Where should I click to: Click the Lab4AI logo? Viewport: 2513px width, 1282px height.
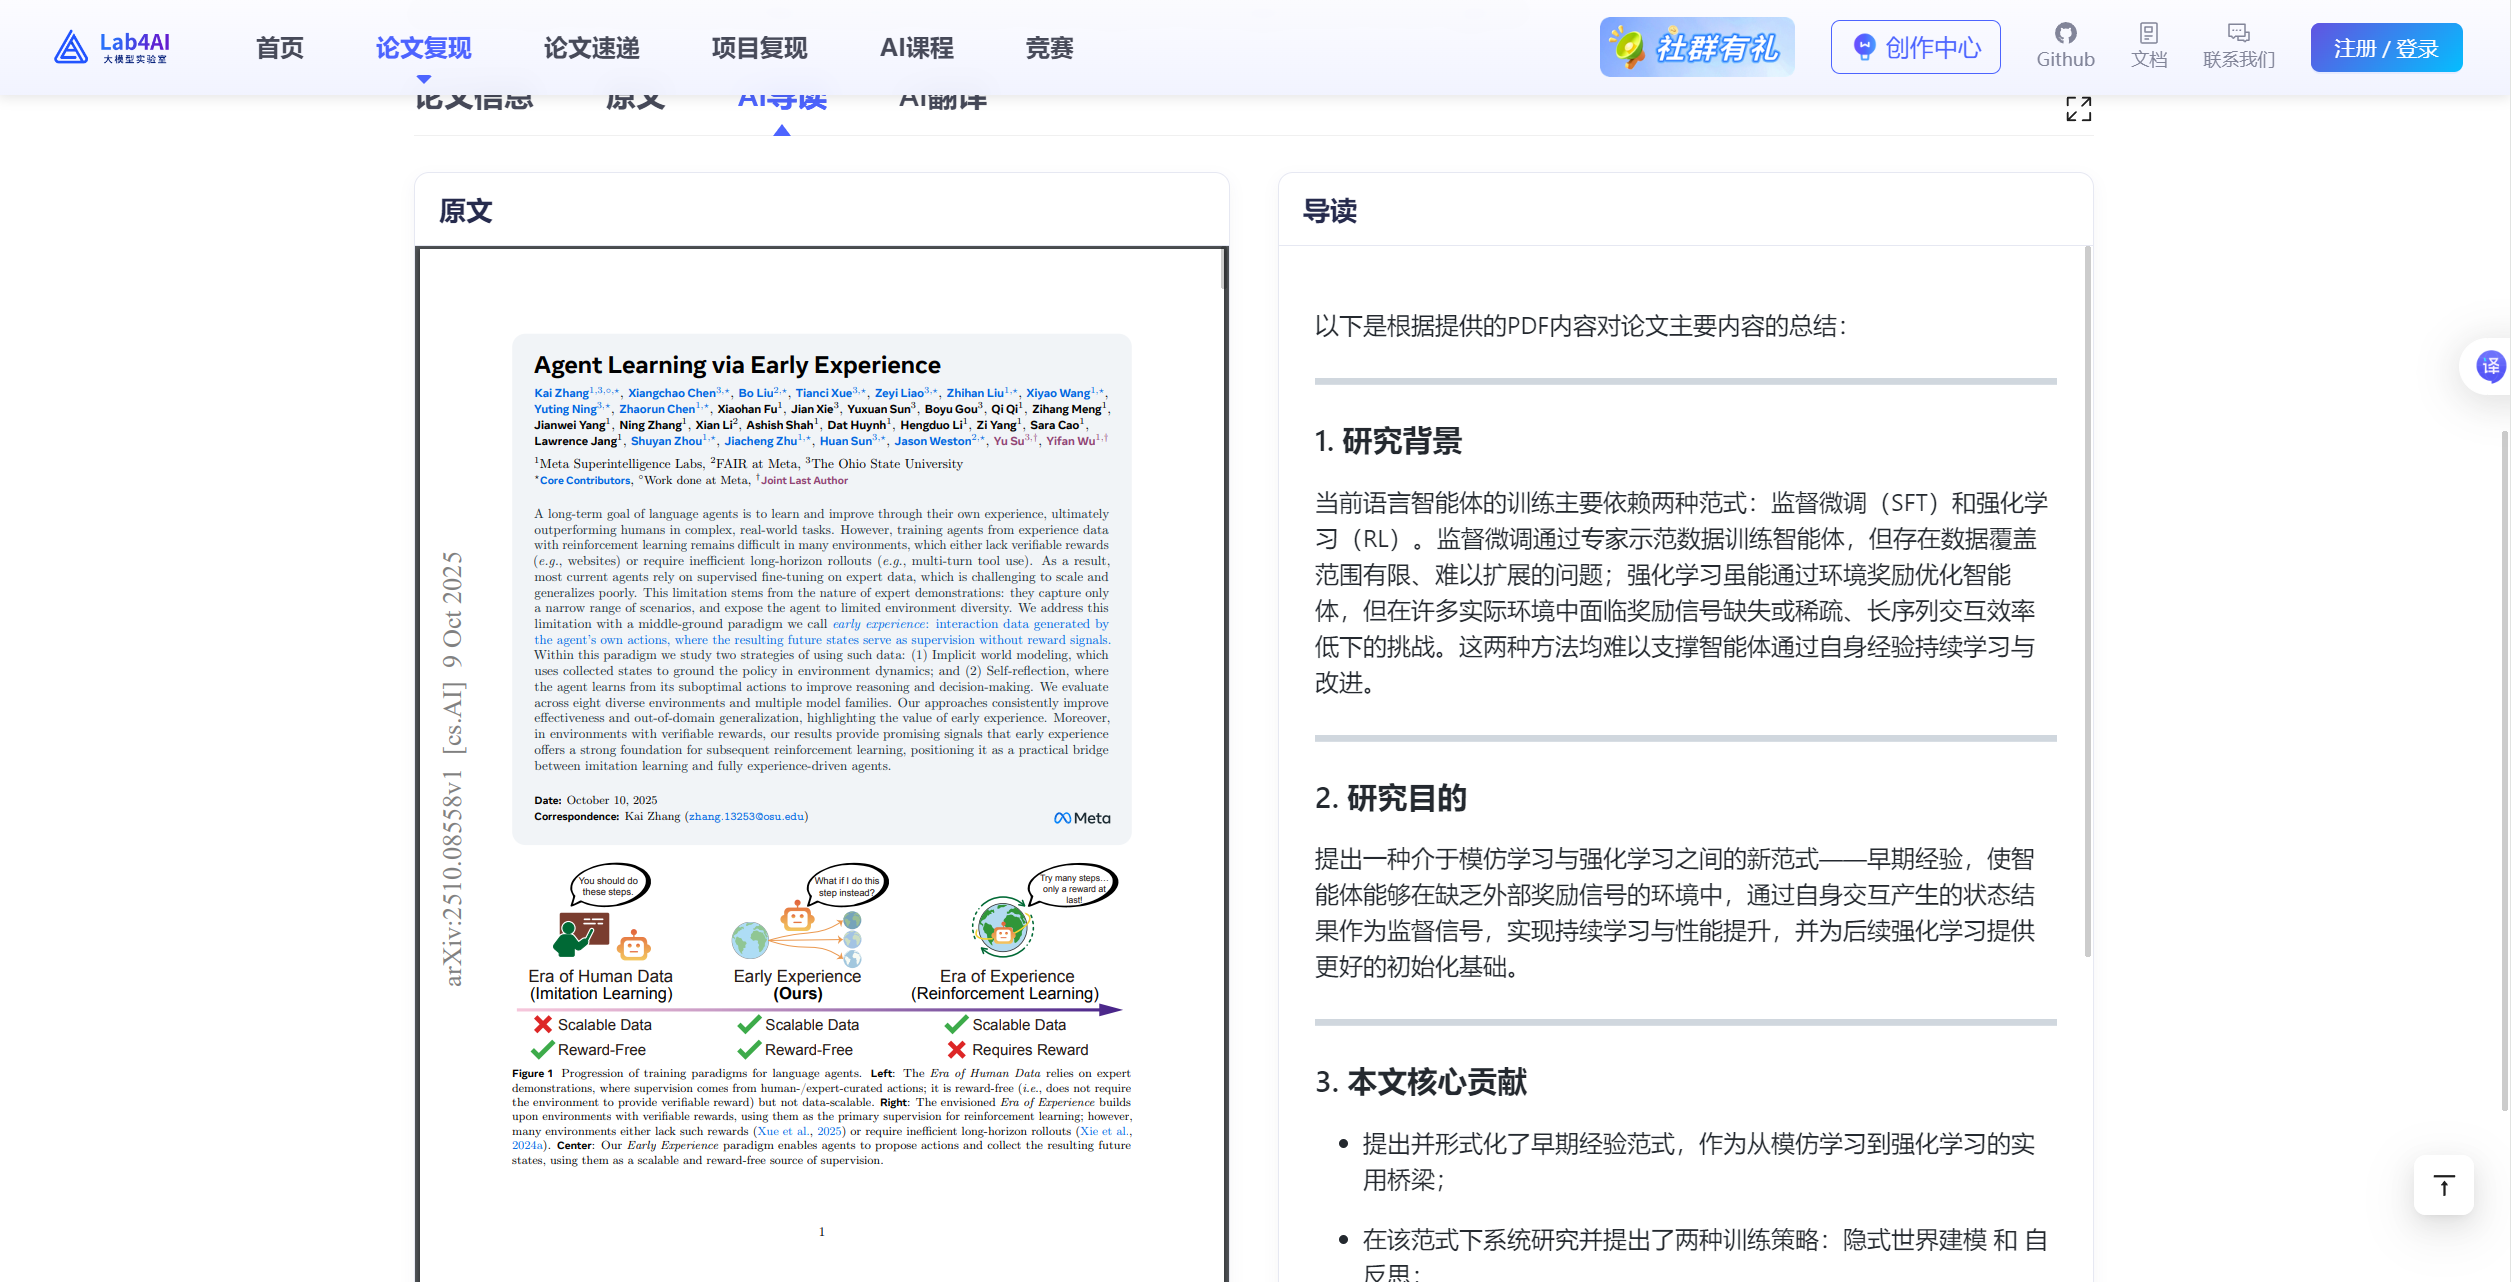pyautogui.click(x=112, y=46)
